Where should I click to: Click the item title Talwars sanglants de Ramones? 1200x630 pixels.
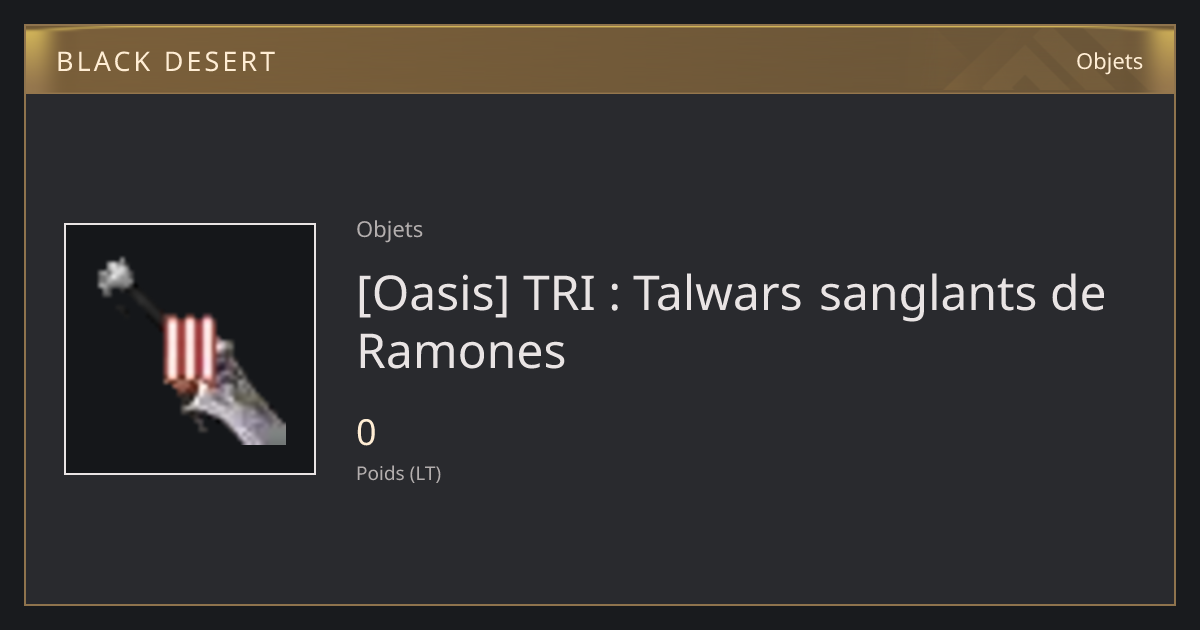[x=731, y=322]
